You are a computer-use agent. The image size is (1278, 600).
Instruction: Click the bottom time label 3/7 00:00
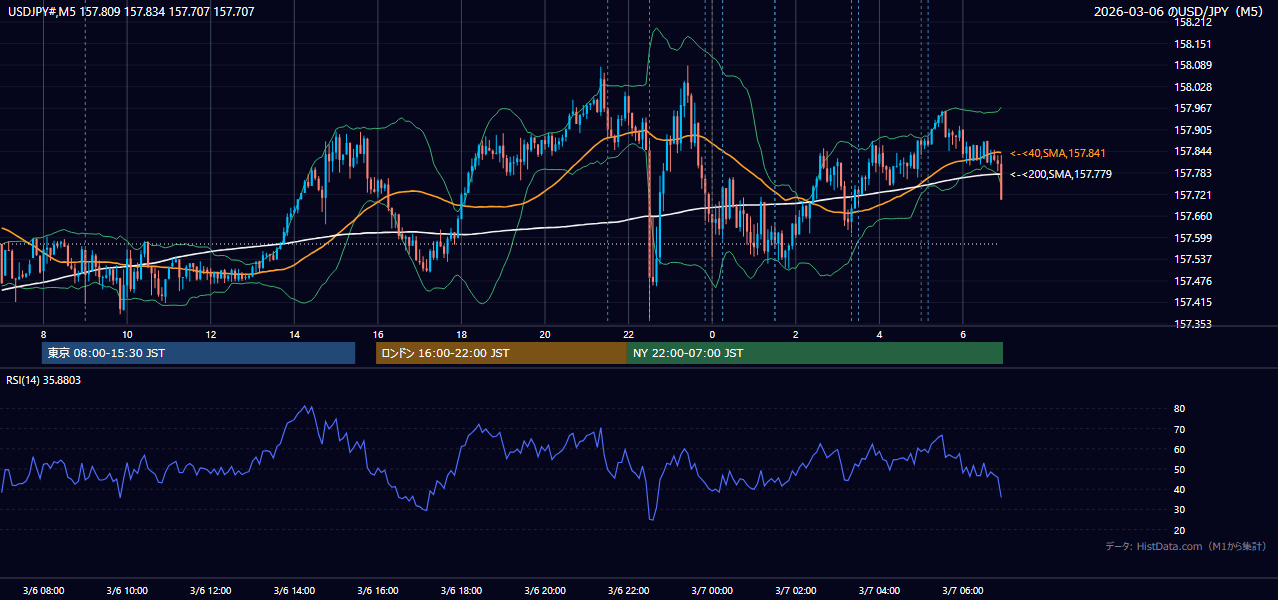[712, 591]
